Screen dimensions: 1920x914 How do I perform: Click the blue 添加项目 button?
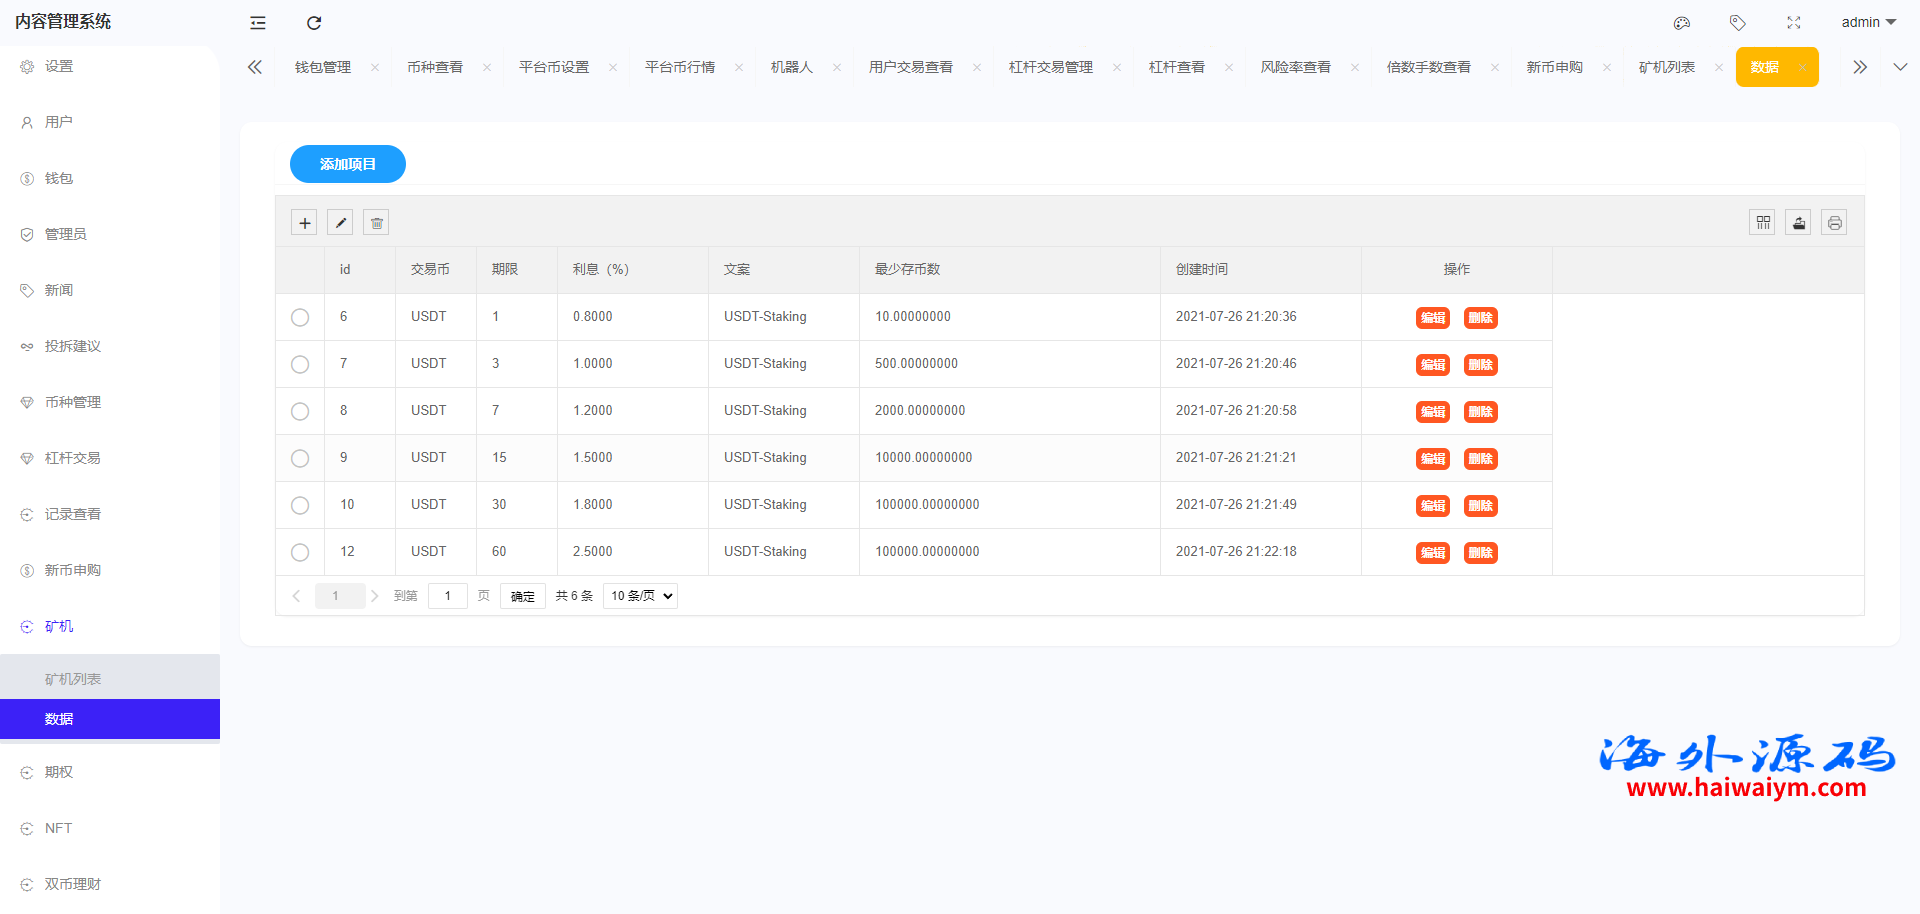point(348,164)
